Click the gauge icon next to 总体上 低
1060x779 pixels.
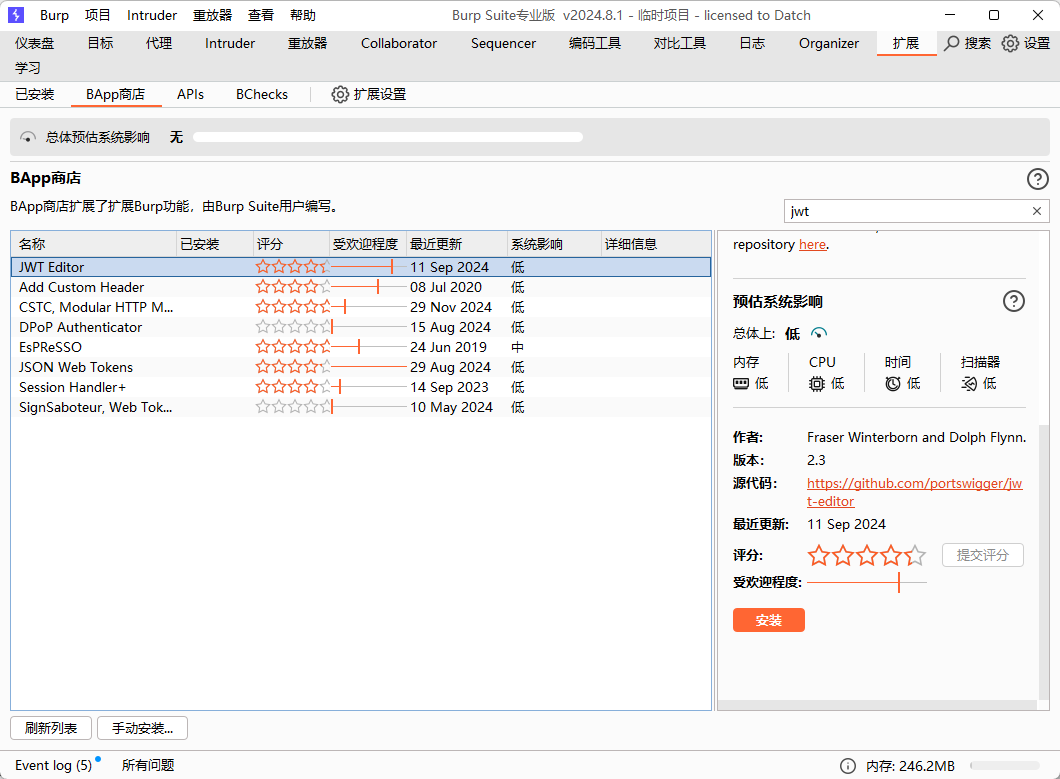pyautogui.click(x=819, y=333)
